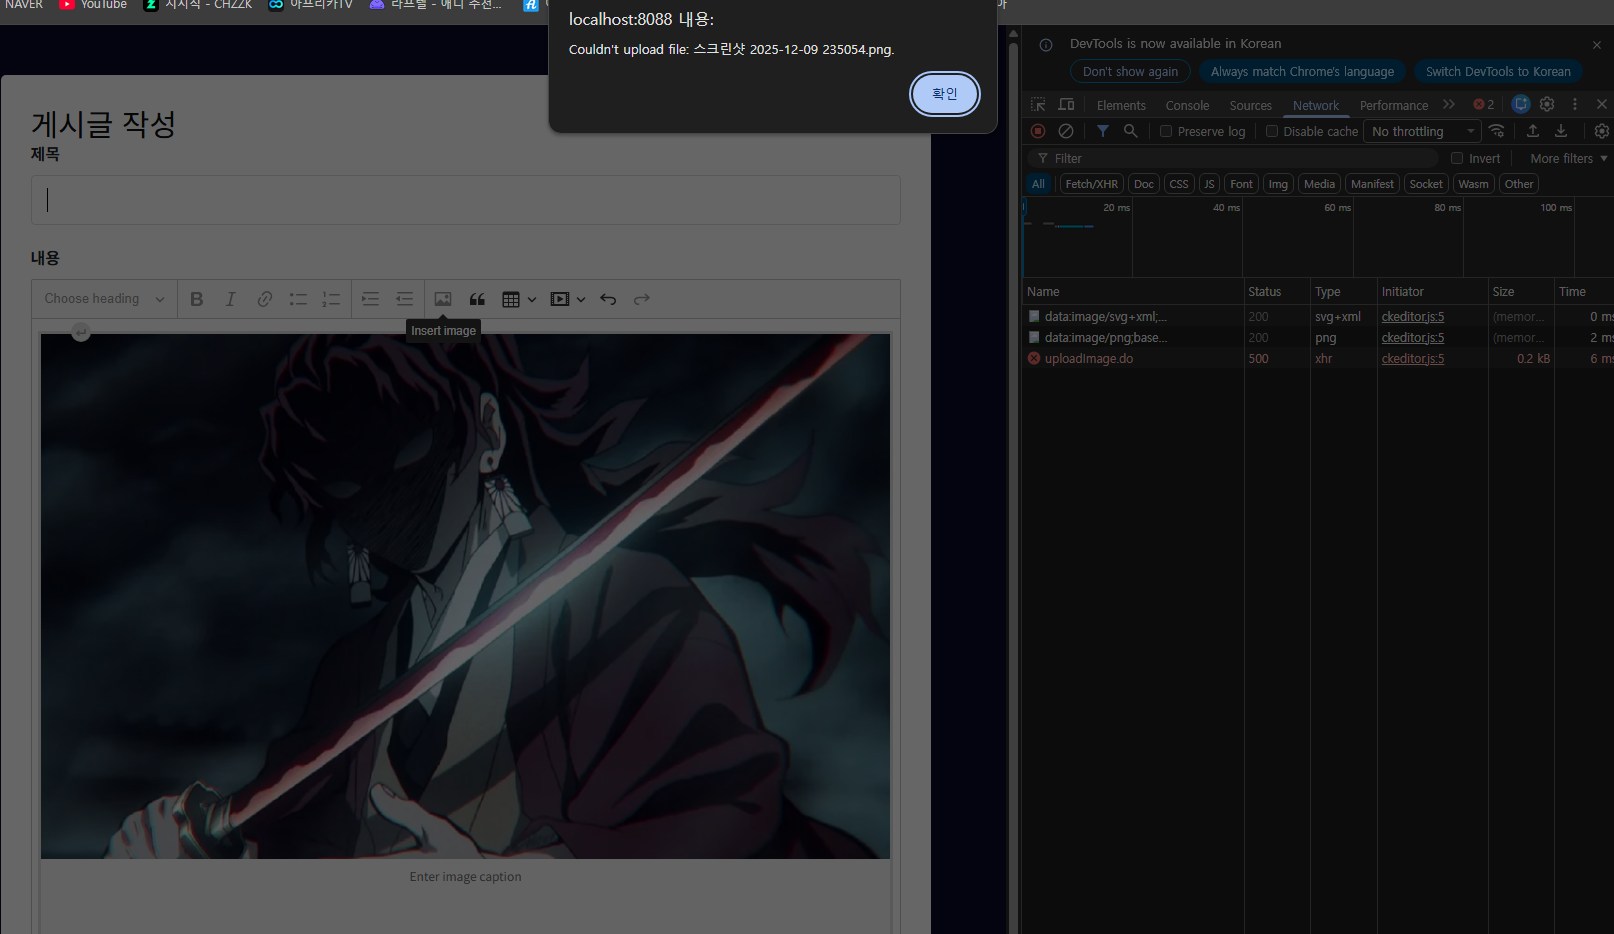
Task: Open the Insert table icon
Action: (511, 299)
